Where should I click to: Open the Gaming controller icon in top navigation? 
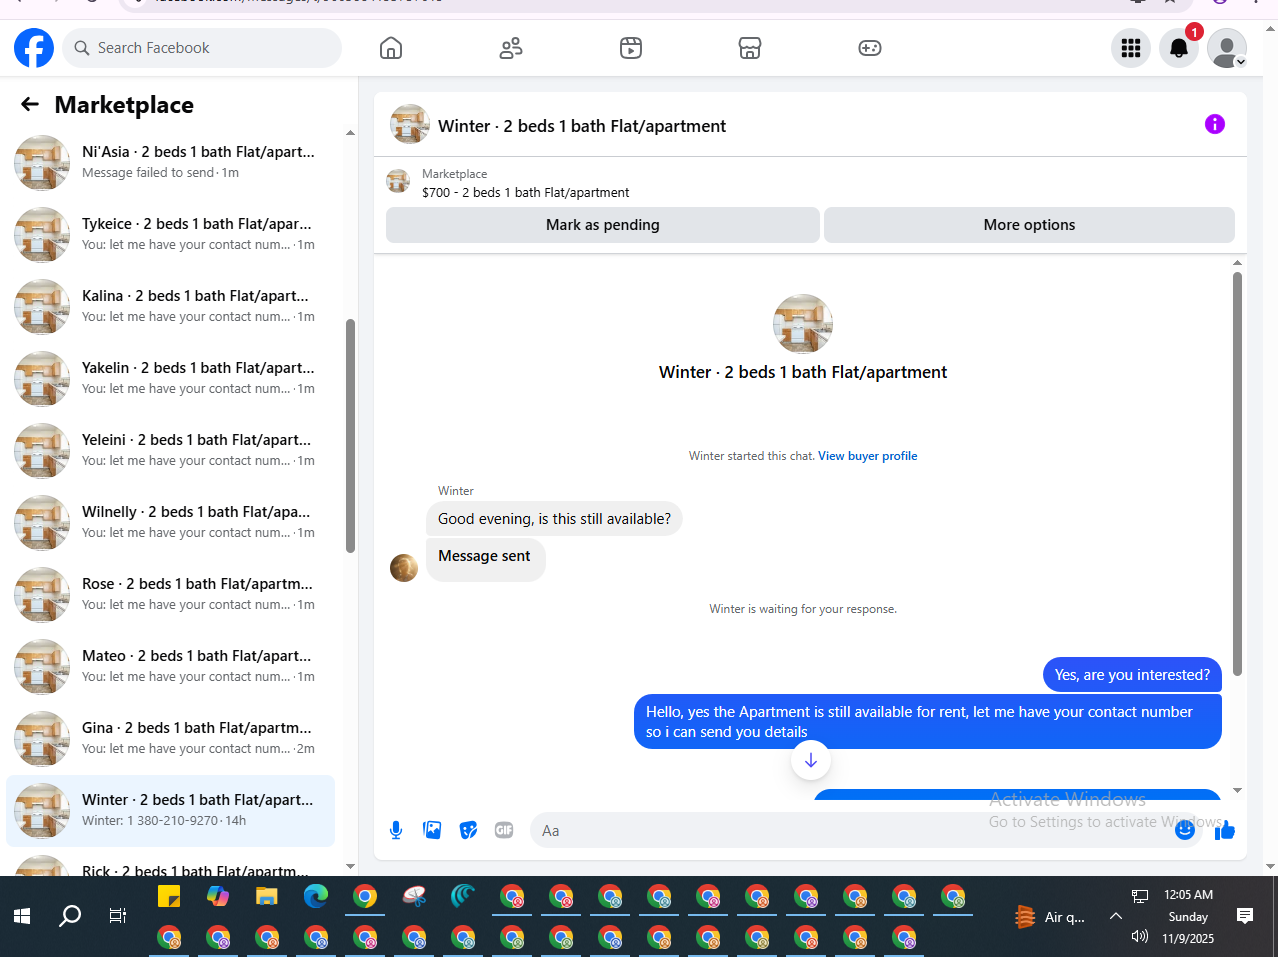click(x=870, y=48)
